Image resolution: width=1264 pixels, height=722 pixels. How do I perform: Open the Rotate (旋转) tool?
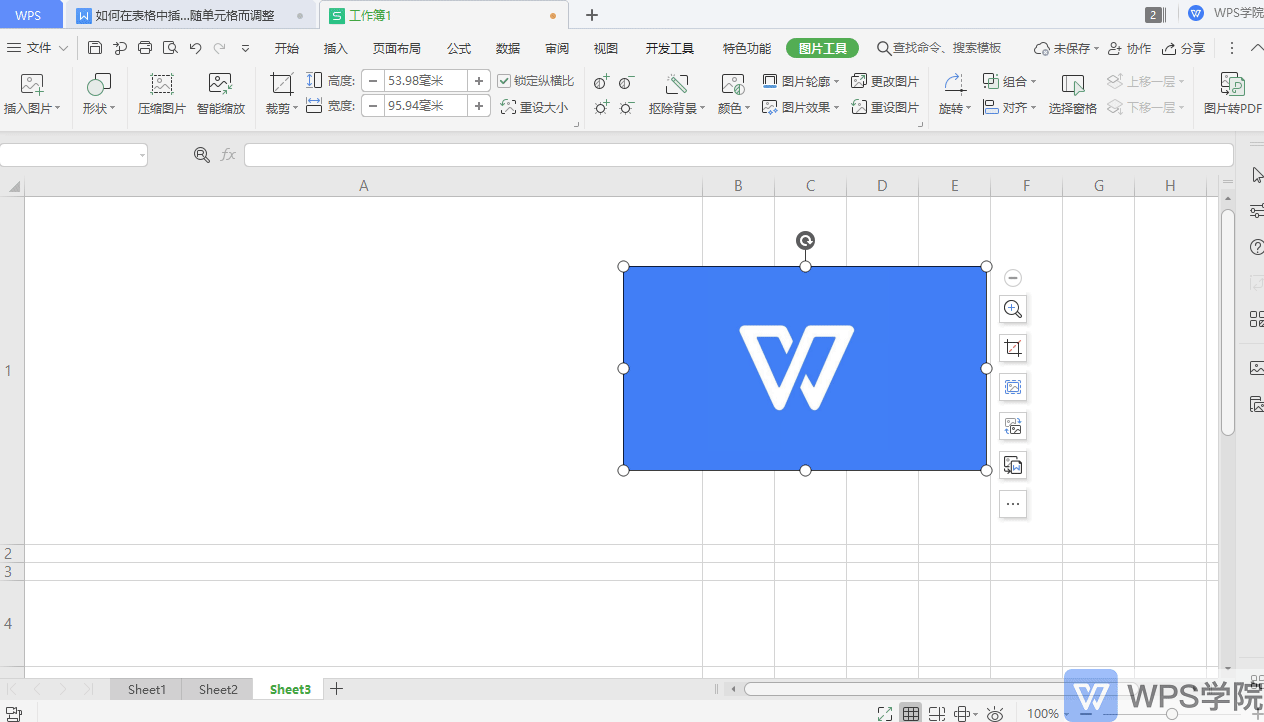coord(955,96)
